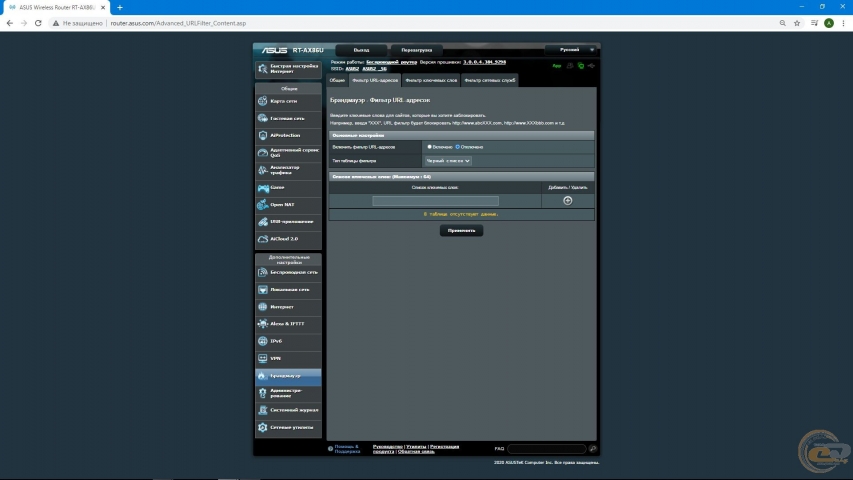Image resolution: width=853 pixels, height=480 pixels.
Task: Open the Adaptive QoS service page
Action: [x=288, y=153]
